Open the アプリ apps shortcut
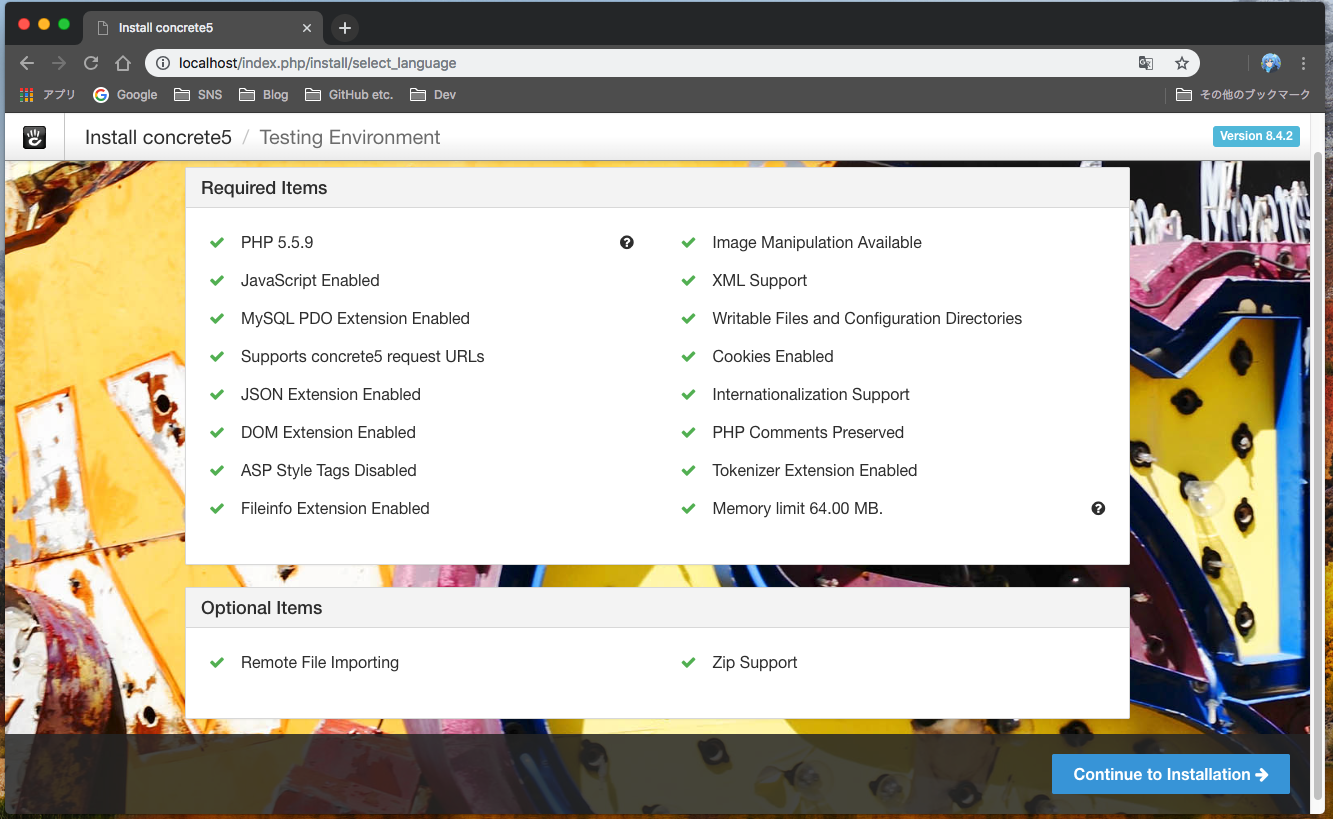The image size is (1333, 819). pos(48,94)
